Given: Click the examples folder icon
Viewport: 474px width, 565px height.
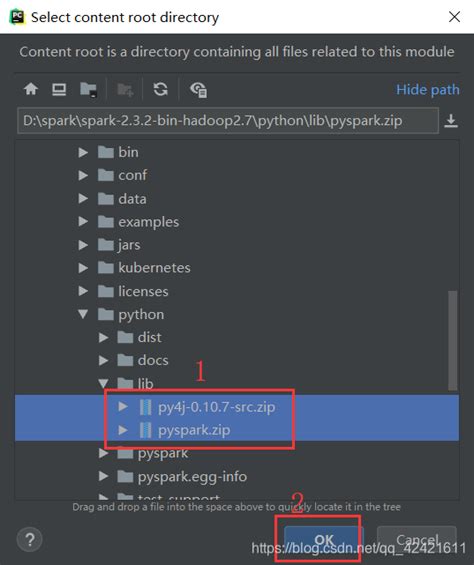Looking at the screenshot, I should tap(106, 222).
